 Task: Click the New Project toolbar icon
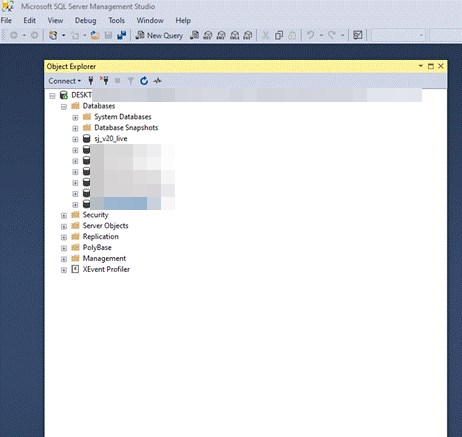coord(53,35)
